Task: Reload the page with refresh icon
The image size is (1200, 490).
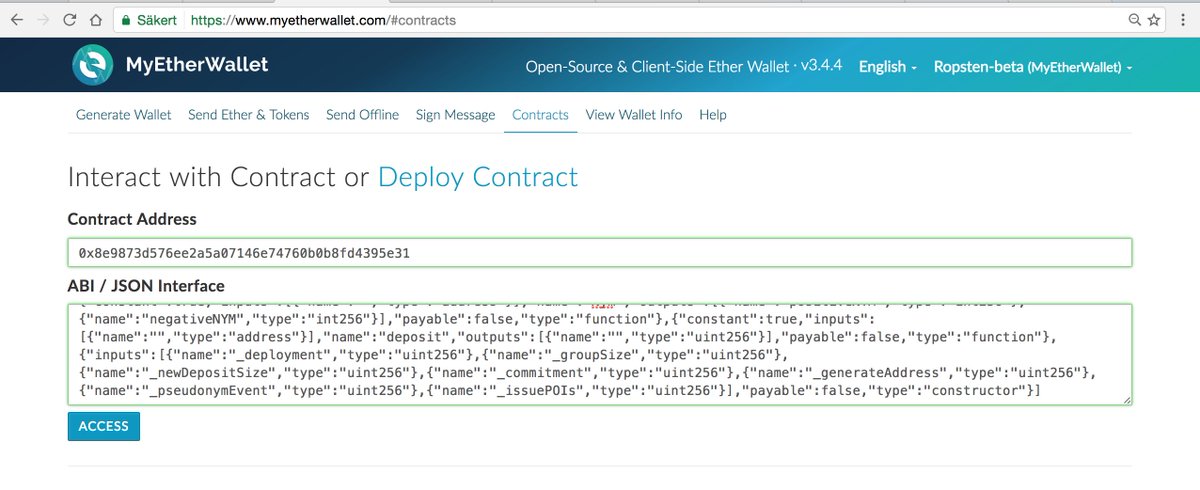Action: (68, 19)
